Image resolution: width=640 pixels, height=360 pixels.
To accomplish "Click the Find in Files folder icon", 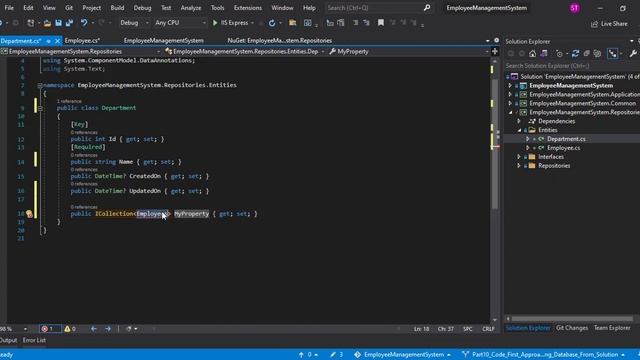I will click(292, 23).
